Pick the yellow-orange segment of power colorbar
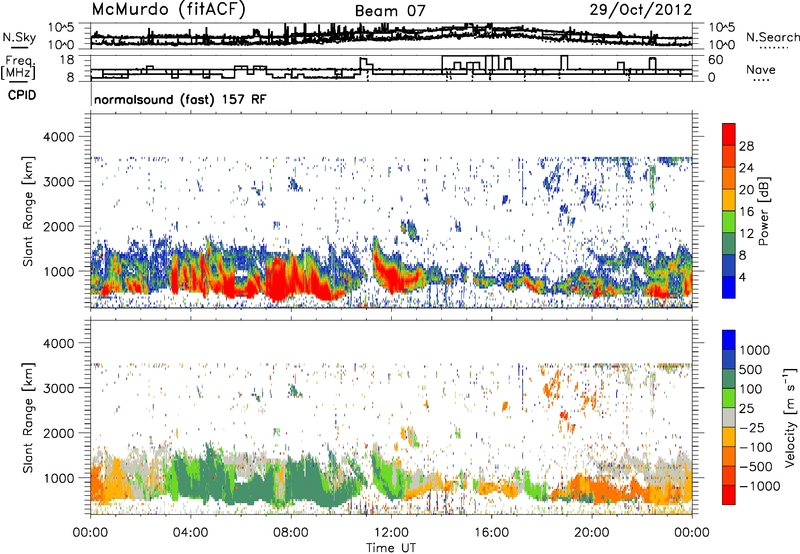The image size is (800, 554). coord(729,200)
